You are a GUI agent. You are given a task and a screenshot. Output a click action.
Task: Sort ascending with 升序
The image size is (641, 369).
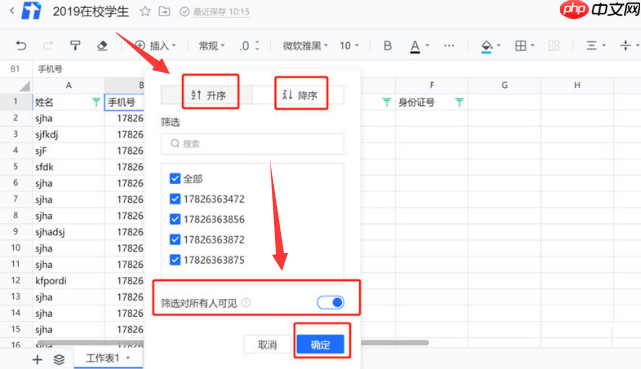[208, 95]
